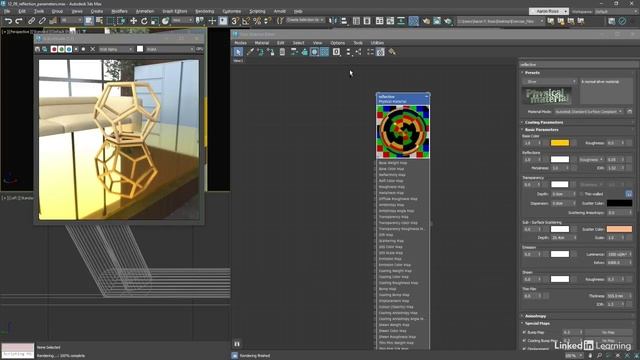Screen dimensions: 640x360
Task: Open Render Setup from main toolbar
Action: pos(426,21)
